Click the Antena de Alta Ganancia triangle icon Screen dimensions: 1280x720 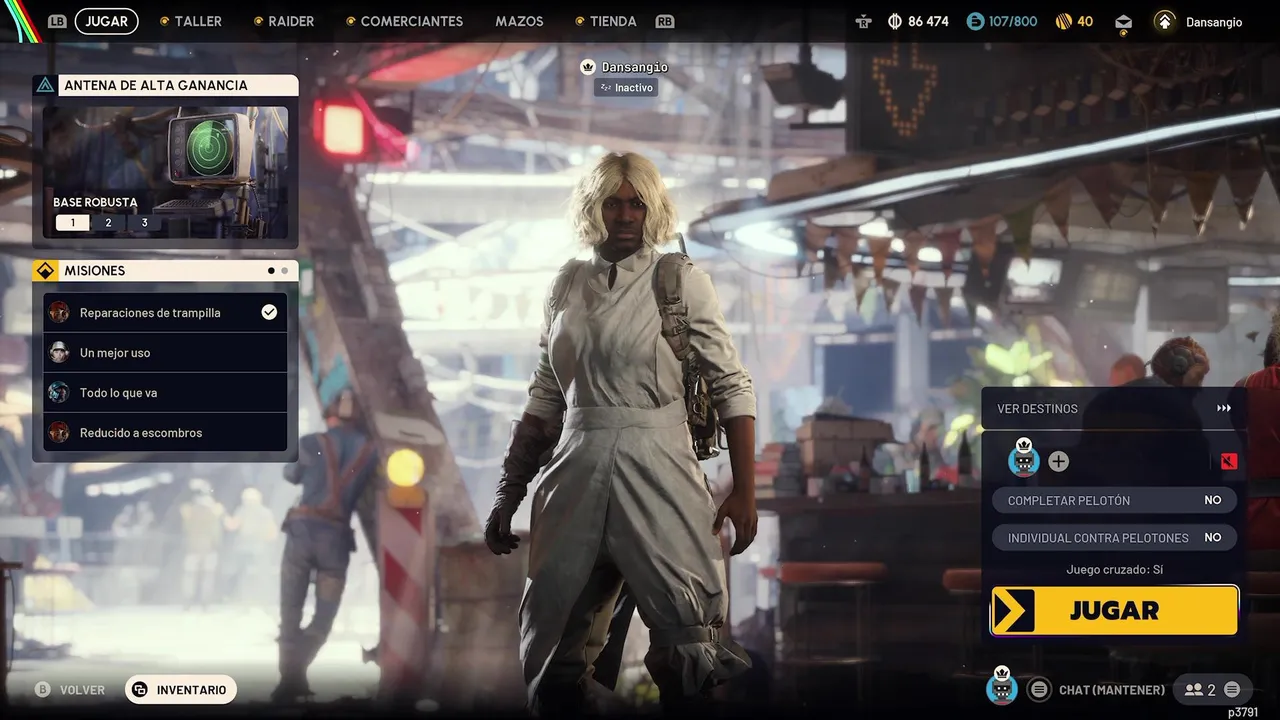[44, 85]
